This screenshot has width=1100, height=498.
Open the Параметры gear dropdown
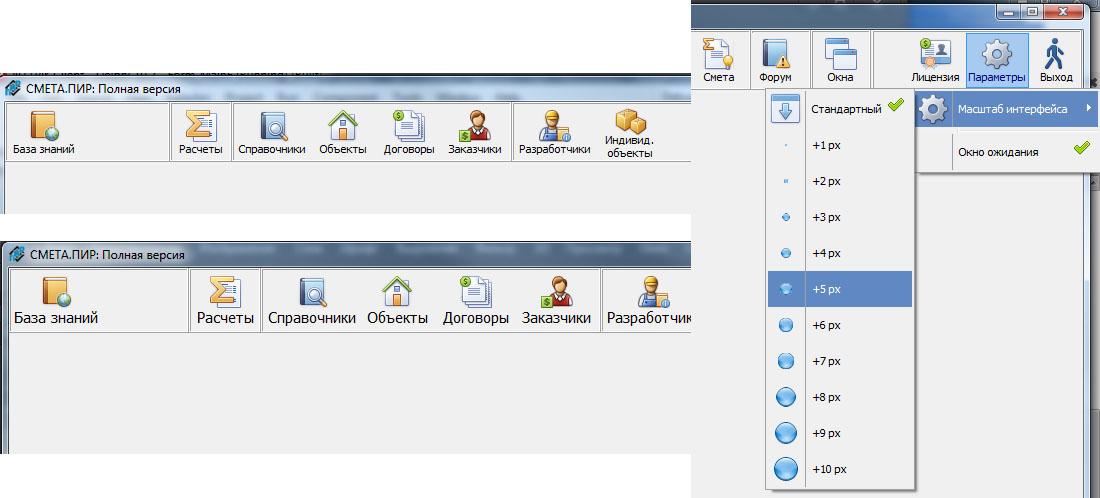click(x=996, y=59)
